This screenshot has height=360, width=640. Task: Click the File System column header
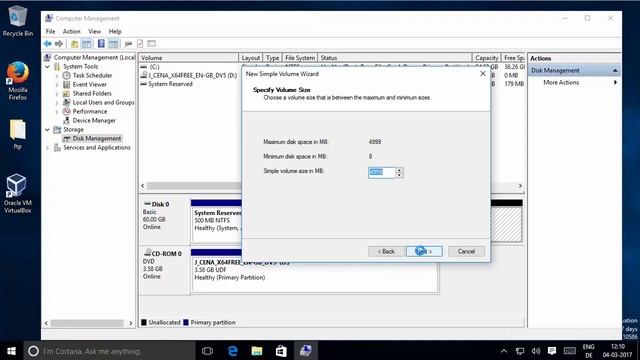pos(300,58)
